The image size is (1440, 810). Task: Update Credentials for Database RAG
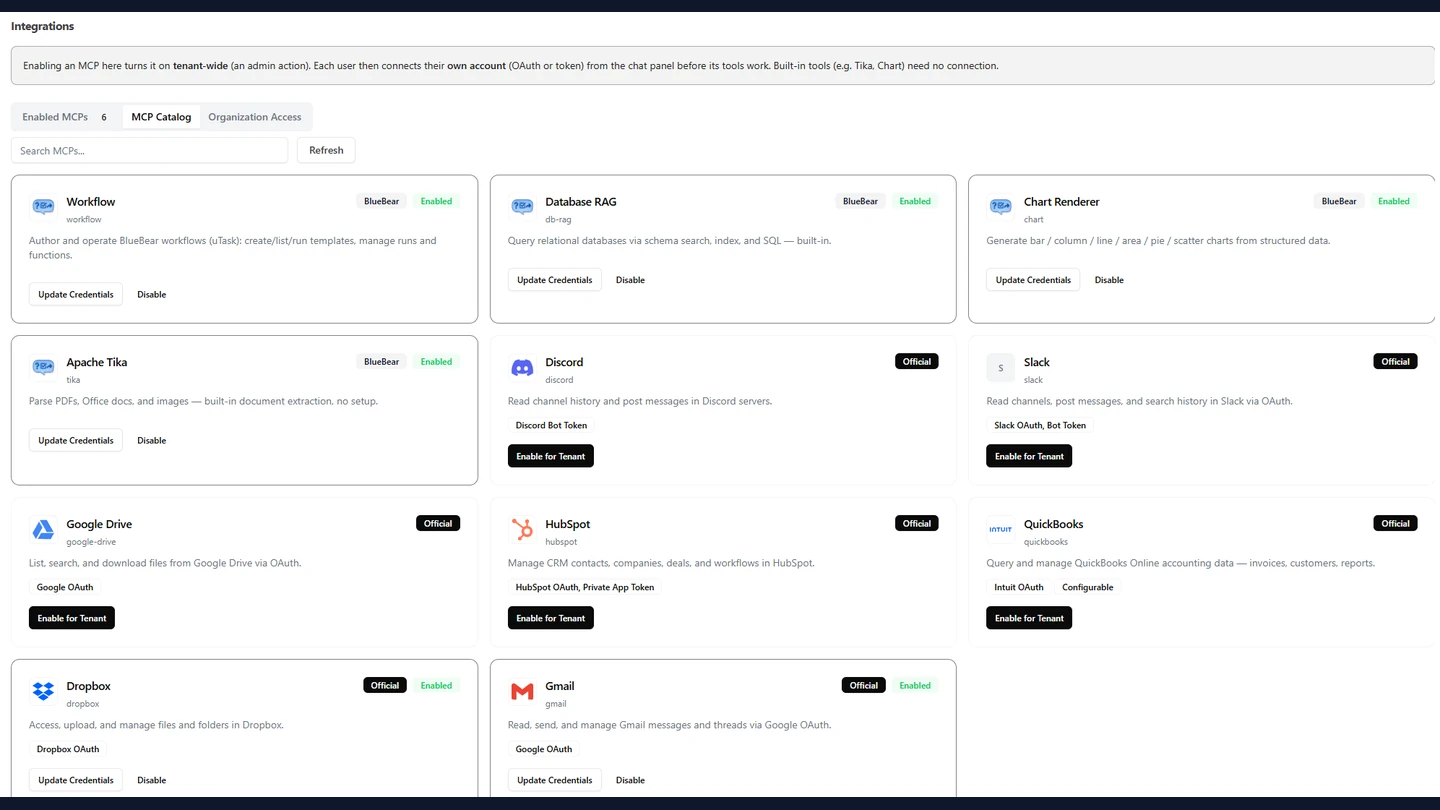click(x=555, y=280)
